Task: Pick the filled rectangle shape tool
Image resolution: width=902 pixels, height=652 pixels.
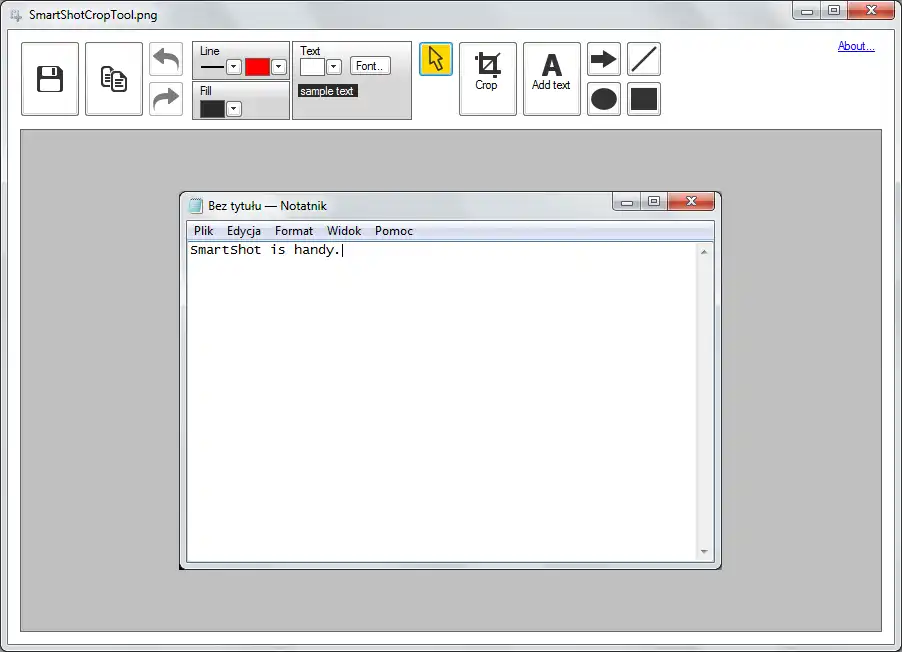Action: click(644, 99)
